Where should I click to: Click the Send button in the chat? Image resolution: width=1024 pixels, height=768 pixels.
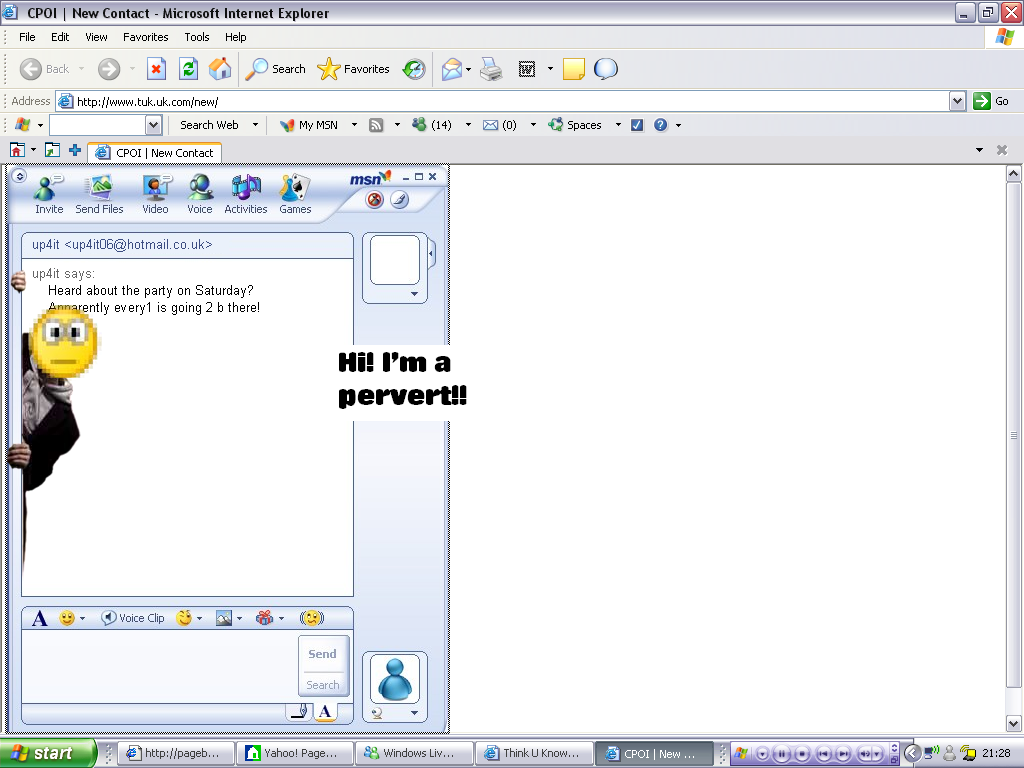pos(323,654)
